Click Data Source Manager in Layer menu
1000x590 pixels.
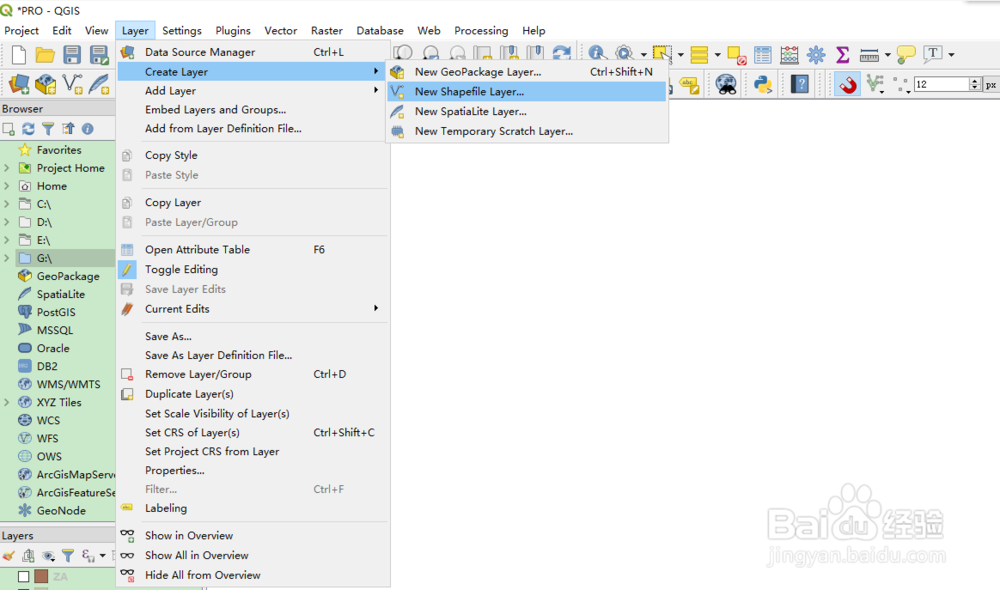coord(253,52)
